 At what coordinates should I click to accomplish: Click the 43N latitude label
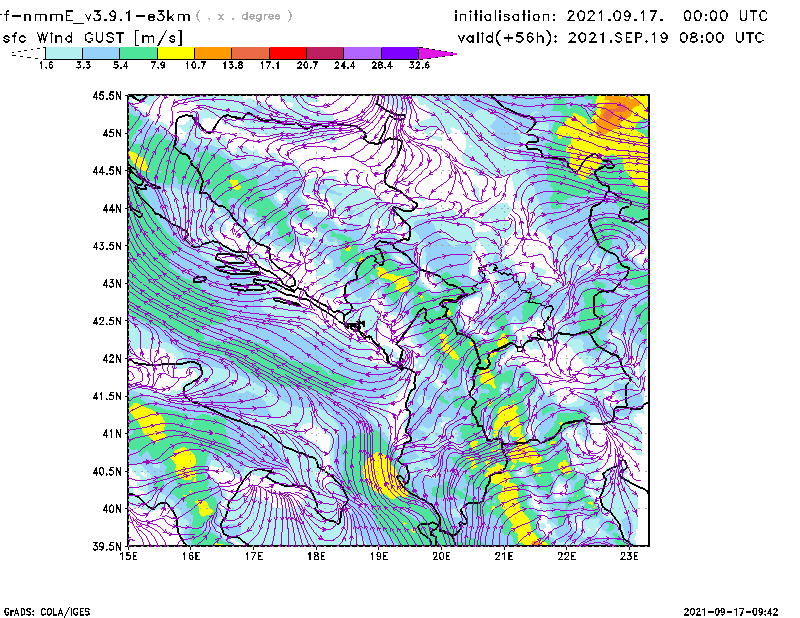click(112, 283)
